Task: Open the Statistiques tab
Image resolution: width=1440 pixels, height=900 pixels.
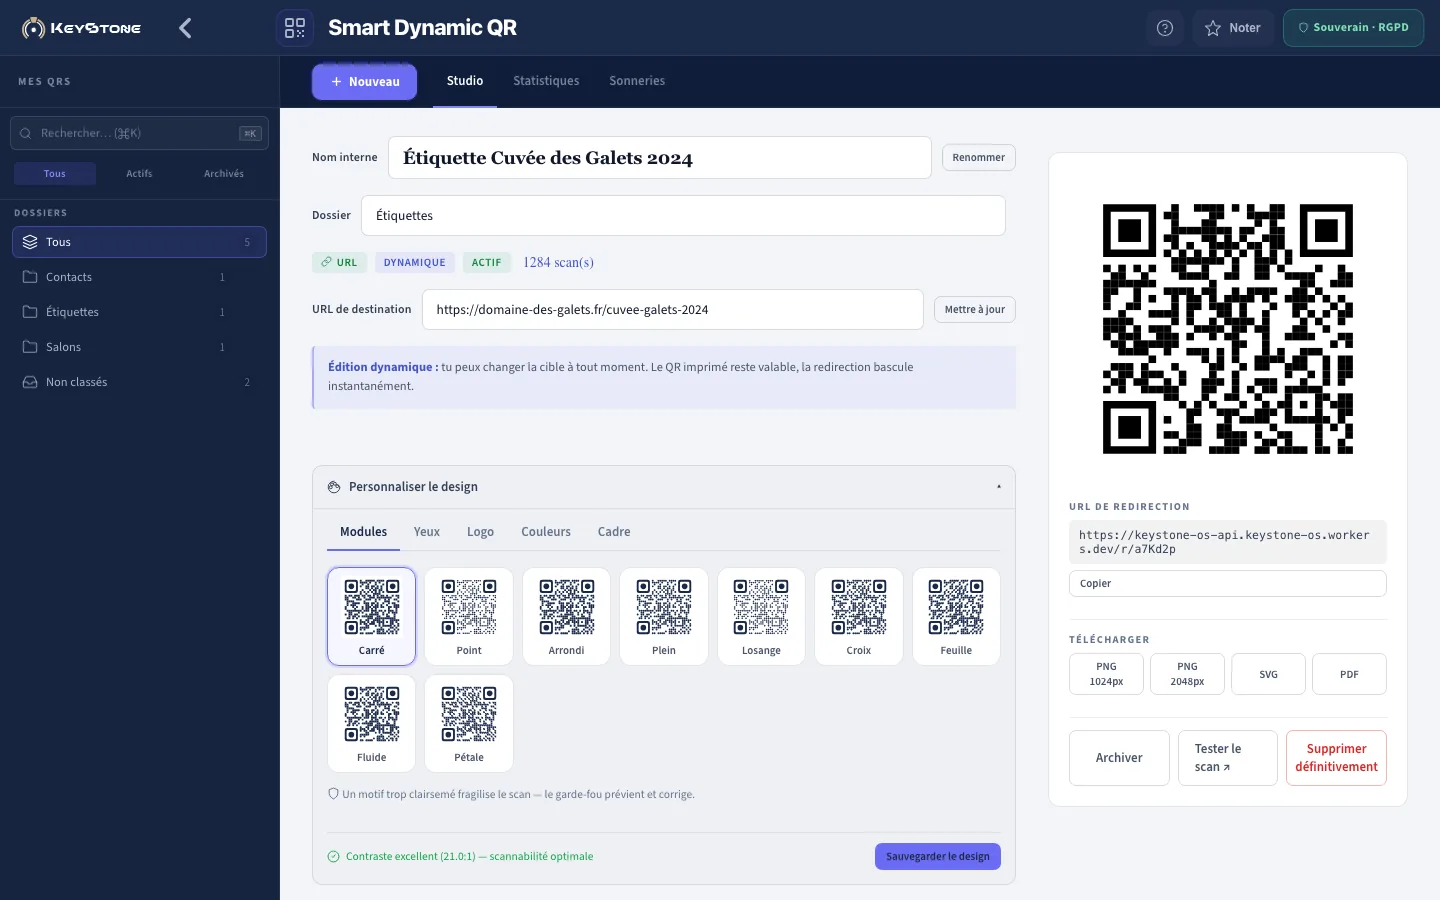Action: (546, 81)
